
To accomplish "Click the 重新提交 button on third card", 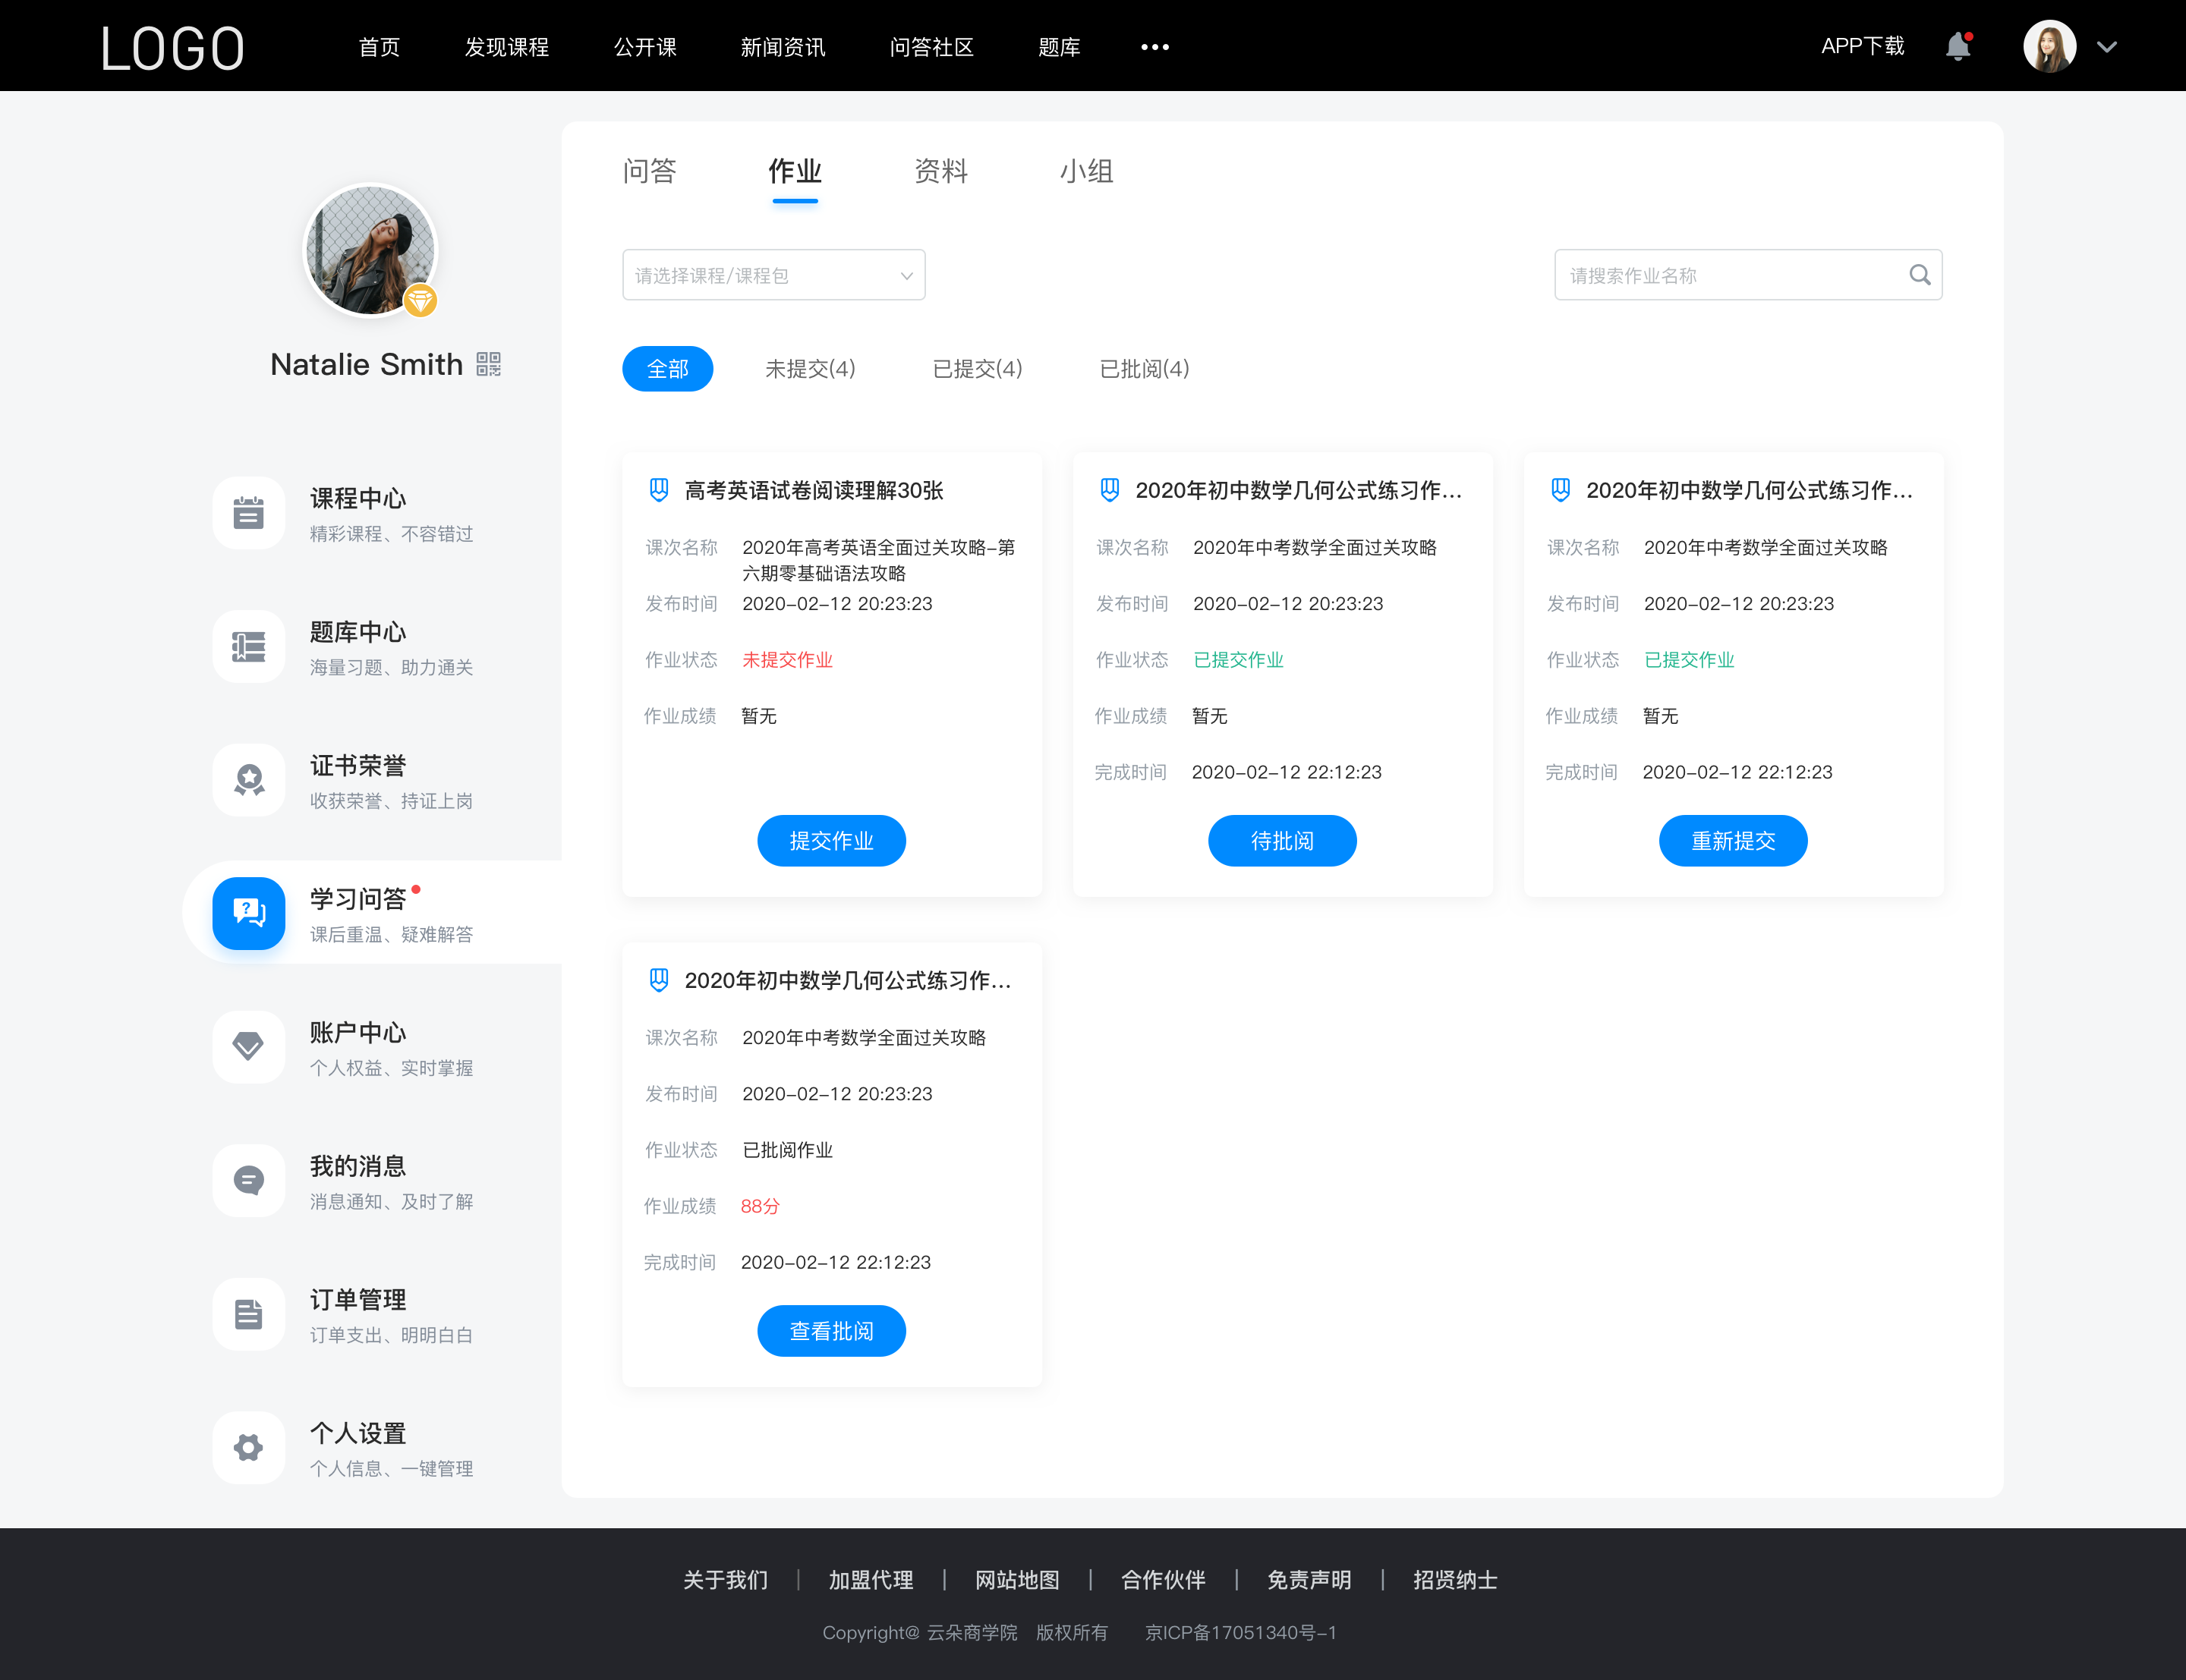I will tap(1734, 842).
